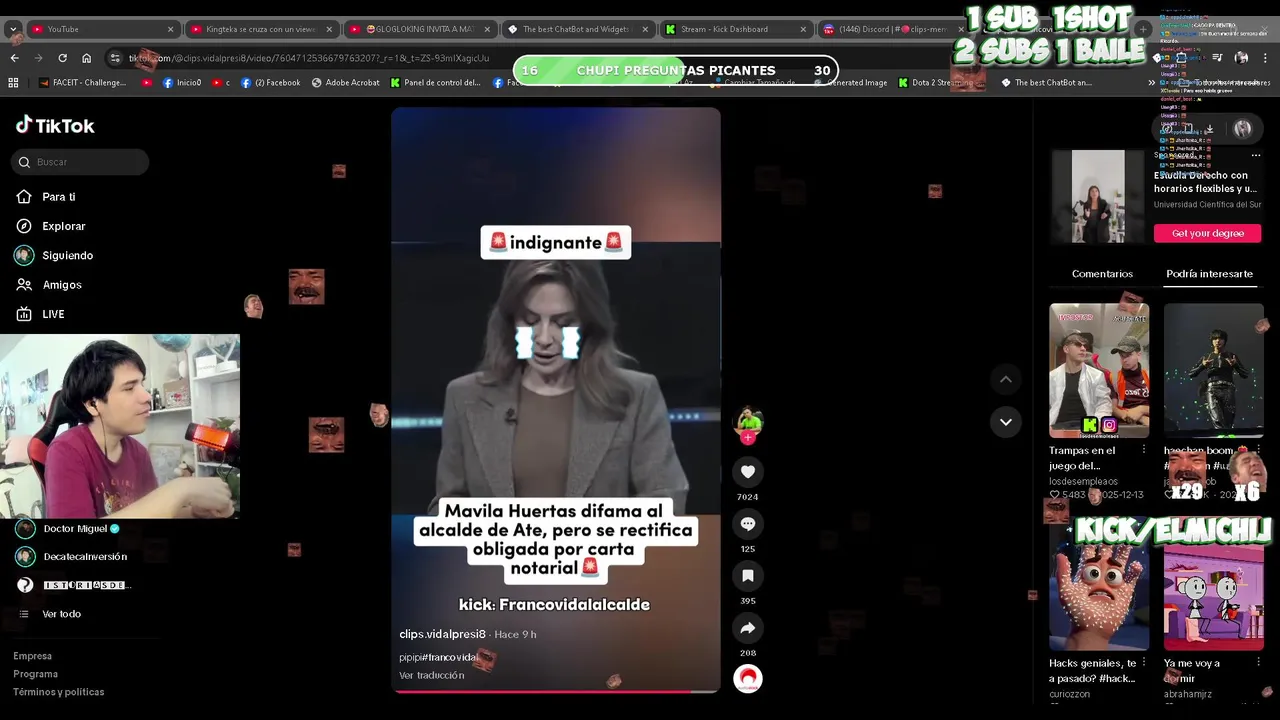The image size is (1280, 720).
Task: Open haechan boom video thumbnail
Action: [x=1214, y=370]
